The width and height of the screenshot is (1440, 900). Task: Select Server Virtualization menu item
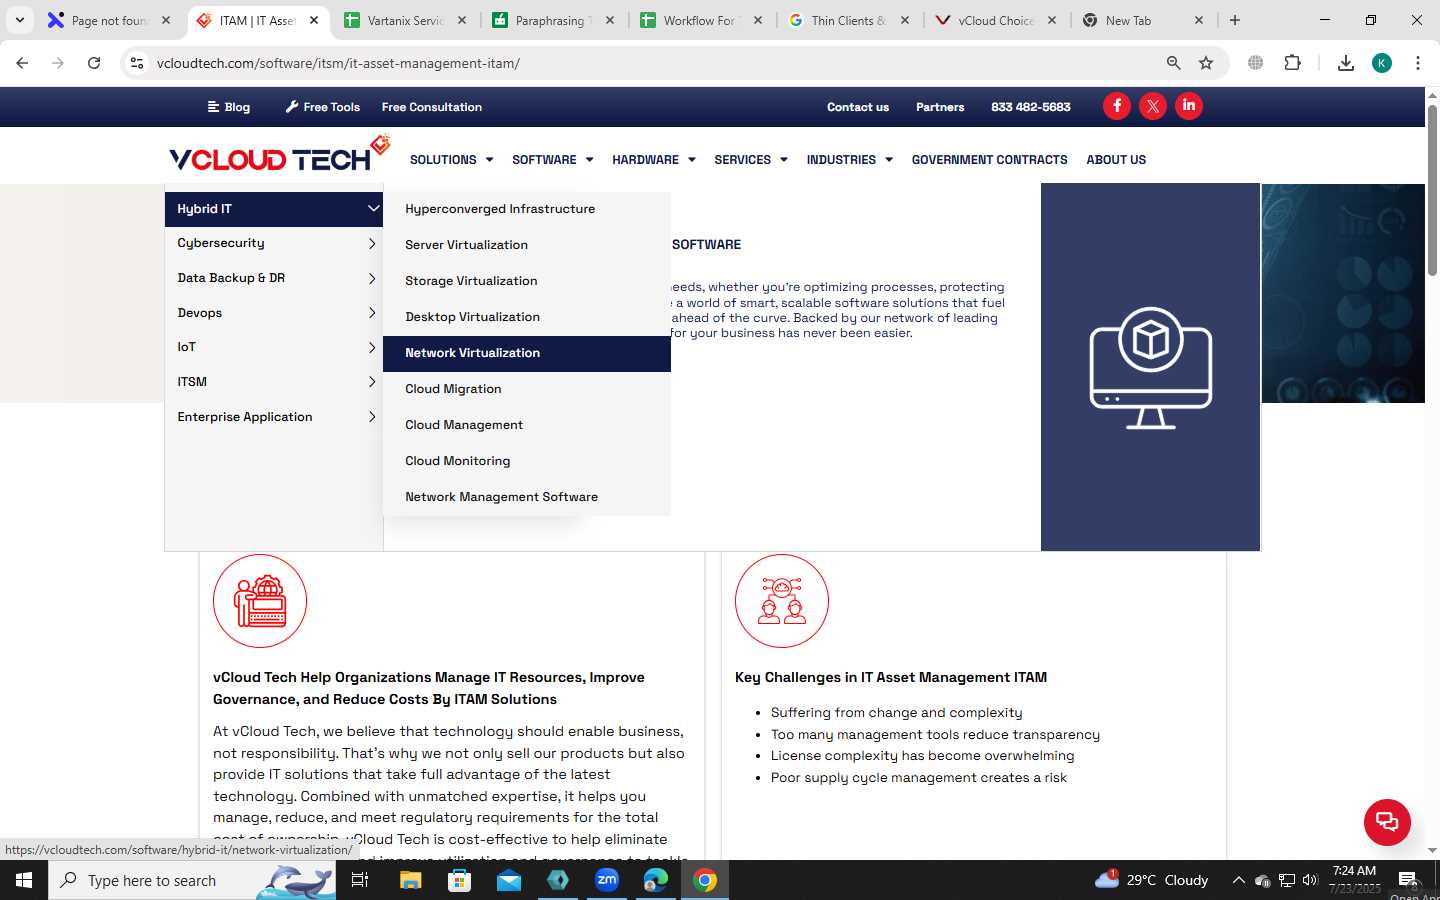527,245
